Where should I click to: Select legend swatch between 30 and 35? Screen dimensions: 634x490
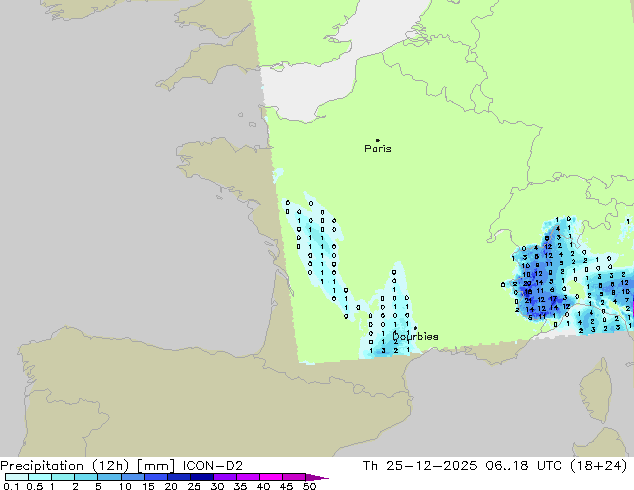click(x=225, y=477)
